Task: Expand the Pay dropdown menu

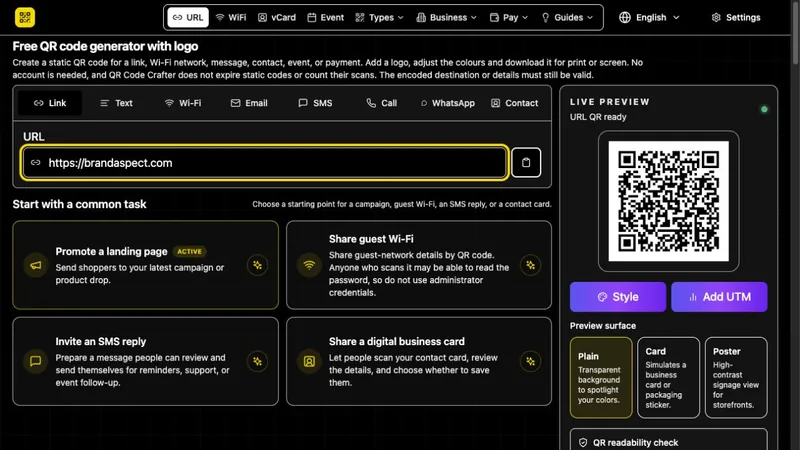Action: click(509, 17)
